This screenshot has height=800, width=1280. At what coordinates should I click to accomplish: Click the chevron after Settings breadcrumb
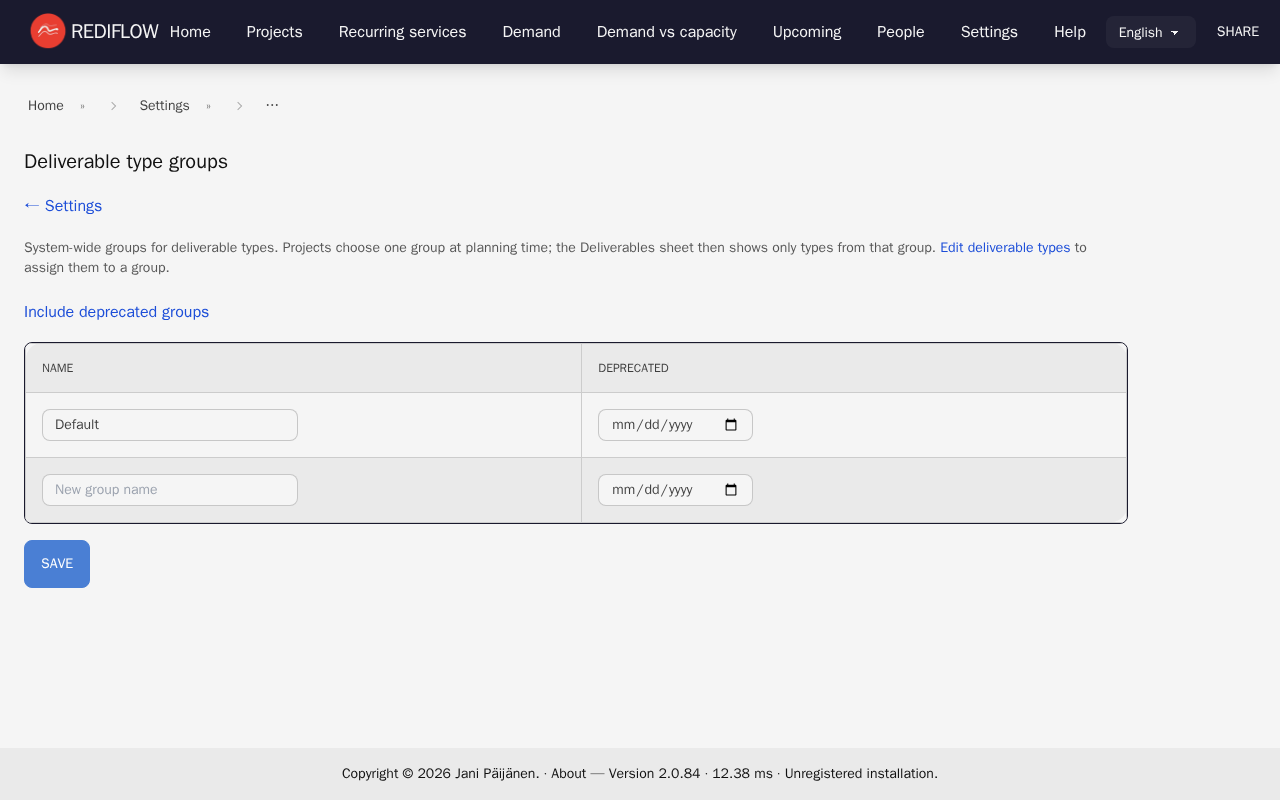click(x=239, y=105)
